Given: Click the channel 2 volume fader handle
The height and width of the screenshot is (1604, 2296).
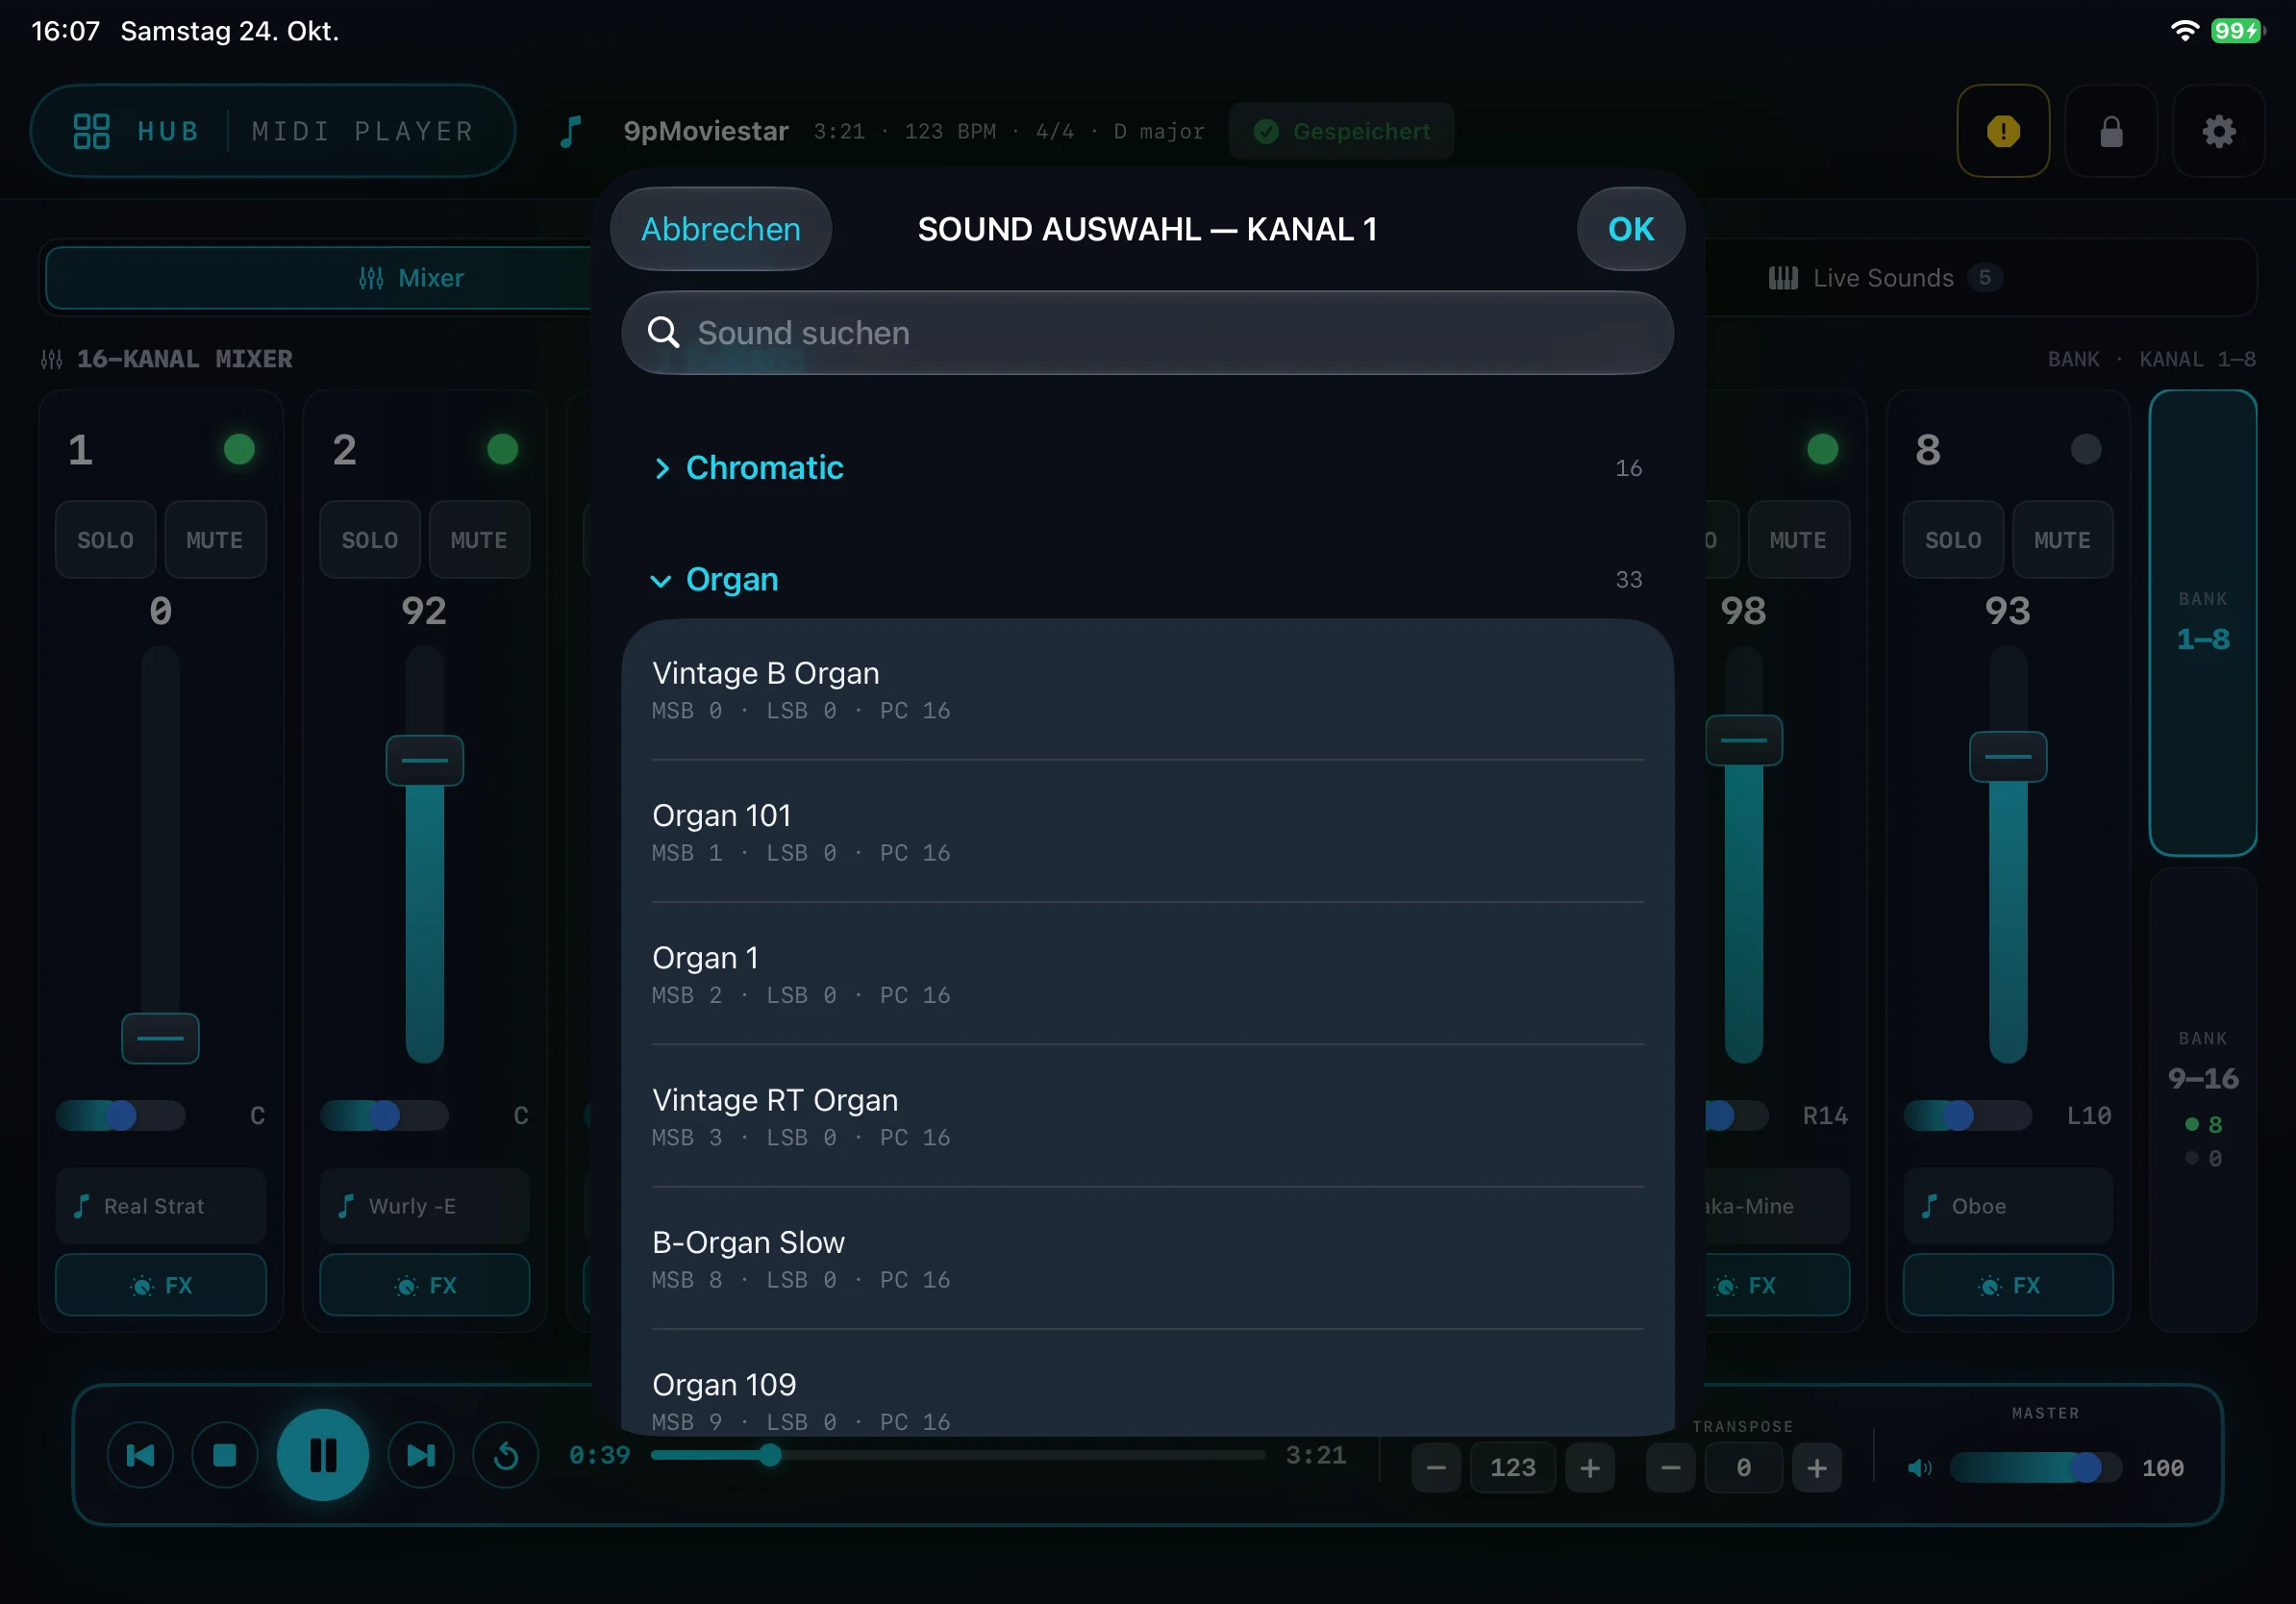Looking at the screenshot, I should tap(424, 760).
